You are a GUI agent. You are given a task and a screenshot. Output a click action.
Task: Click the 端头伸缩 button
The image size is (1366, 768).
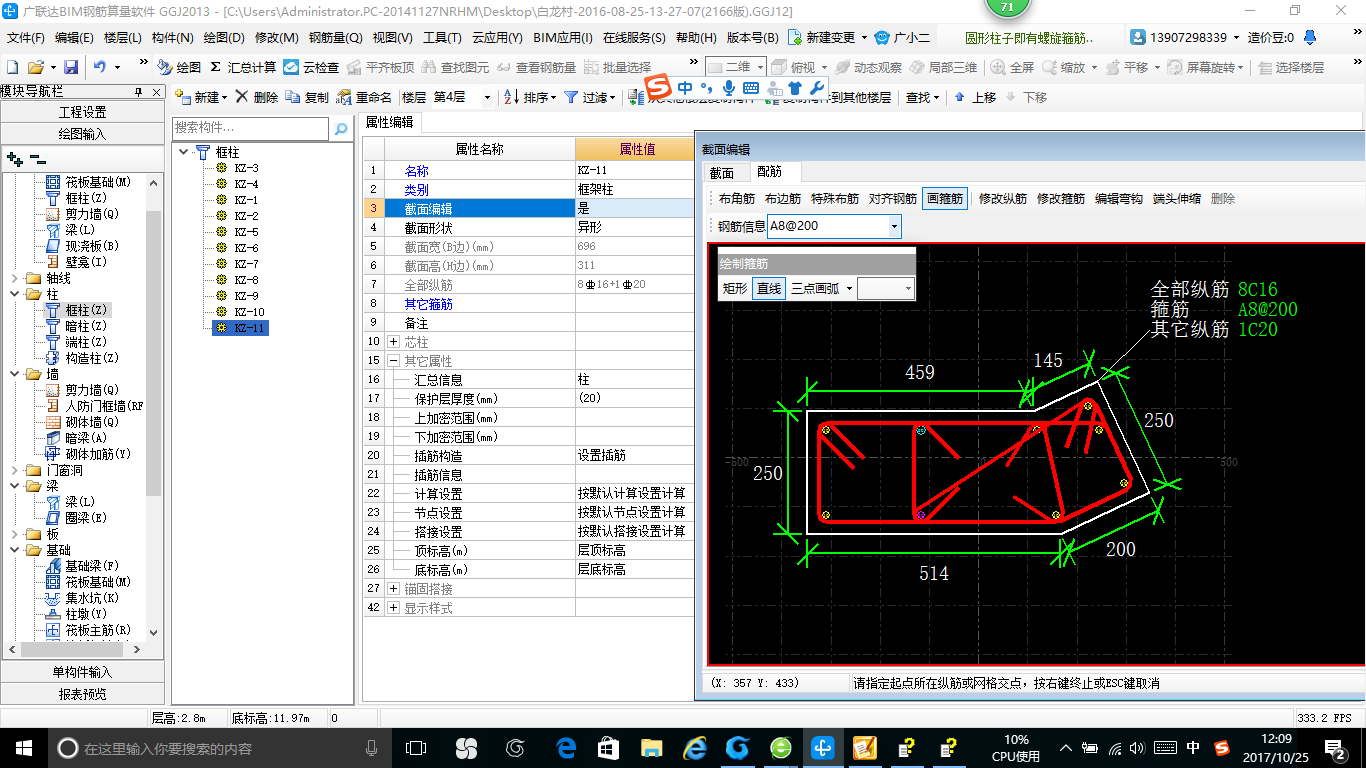click(x=1177, y=198)
